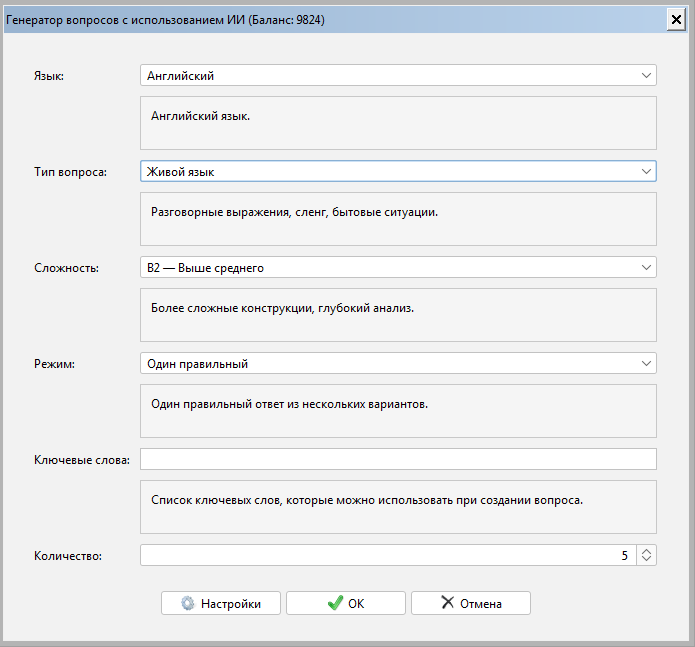Screen dimensions: 695x647
Task: Click the 'Язык:' label
Action: [49, 76]
